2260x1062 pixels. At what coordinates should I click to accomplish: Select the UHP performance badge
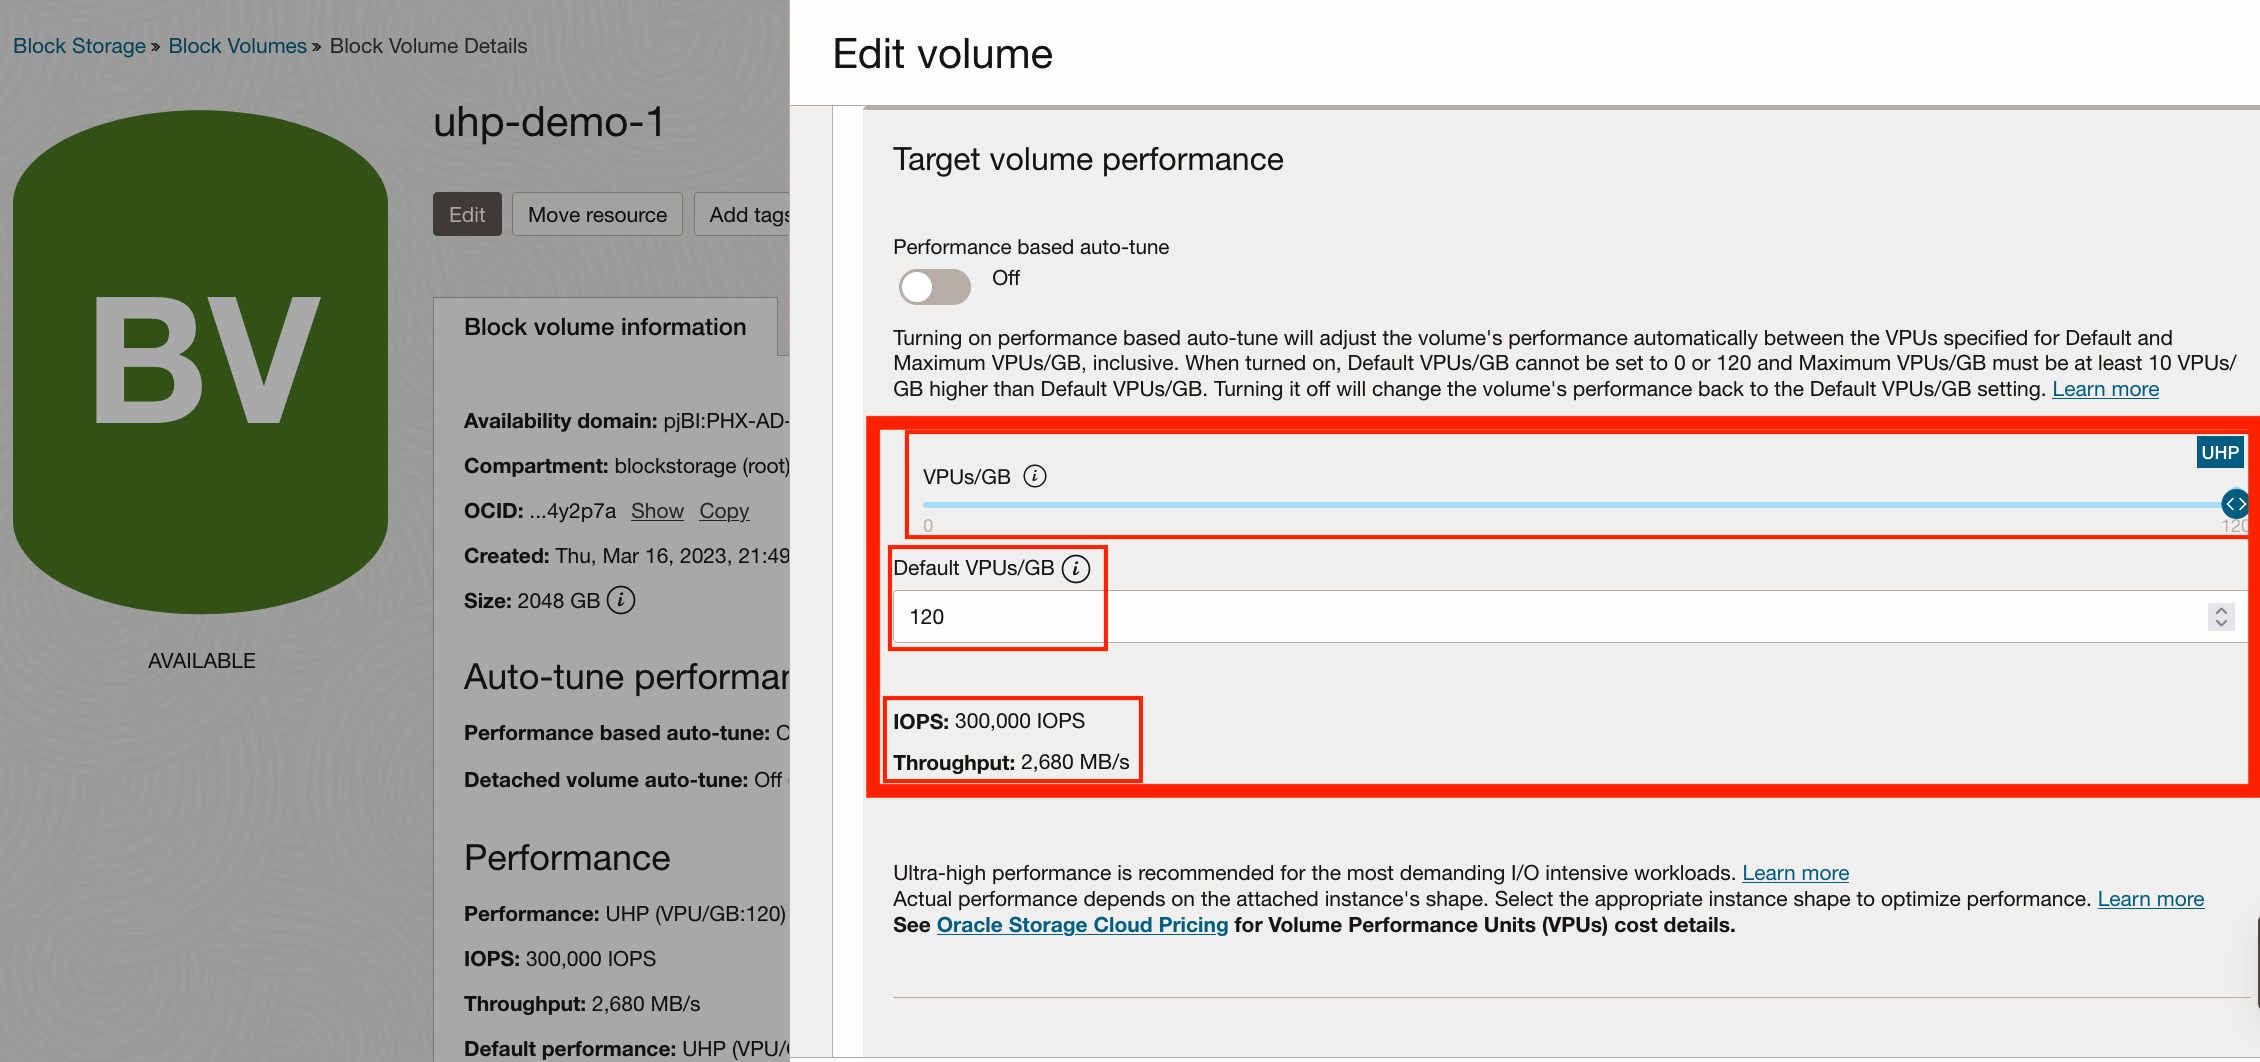tap(2219, 452)
